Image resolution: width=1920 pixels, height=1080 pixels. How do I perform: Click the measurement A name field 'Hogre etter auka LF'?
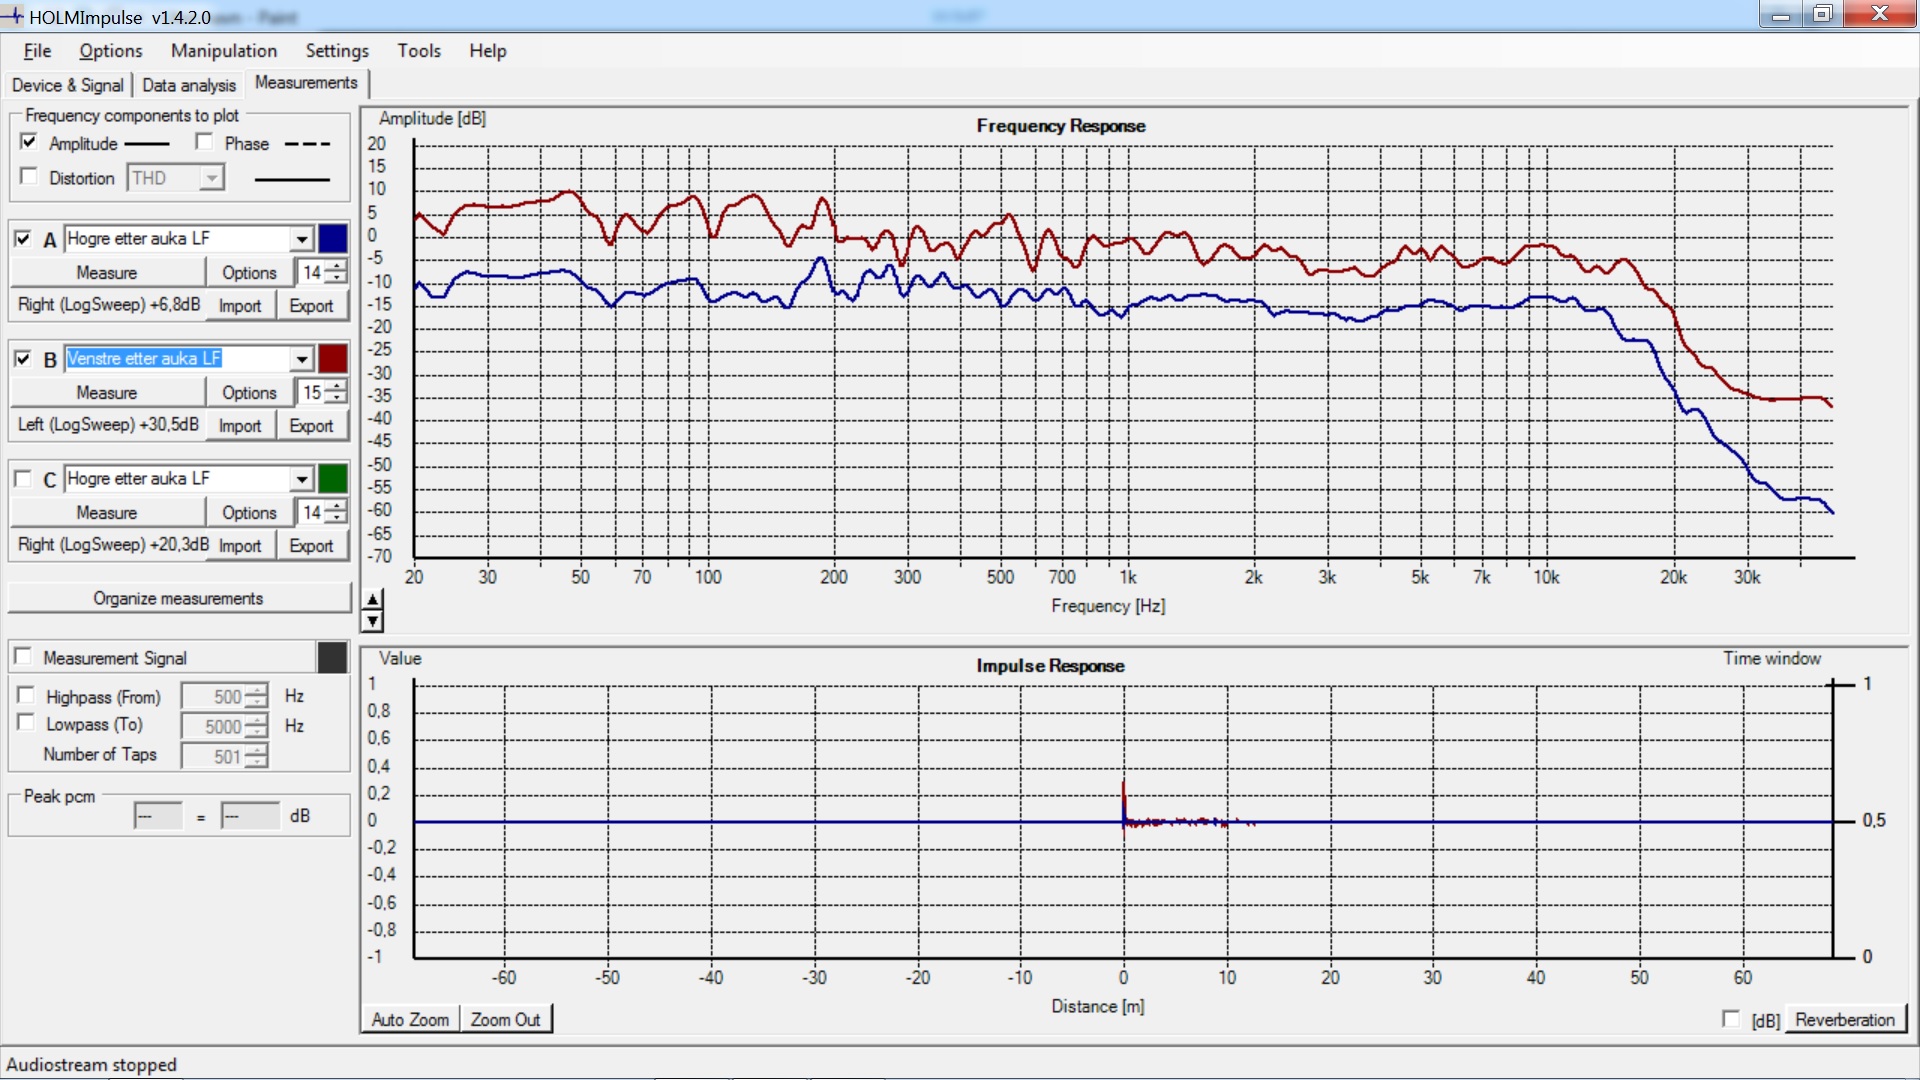pyautogui.click(x=178, y=239)
